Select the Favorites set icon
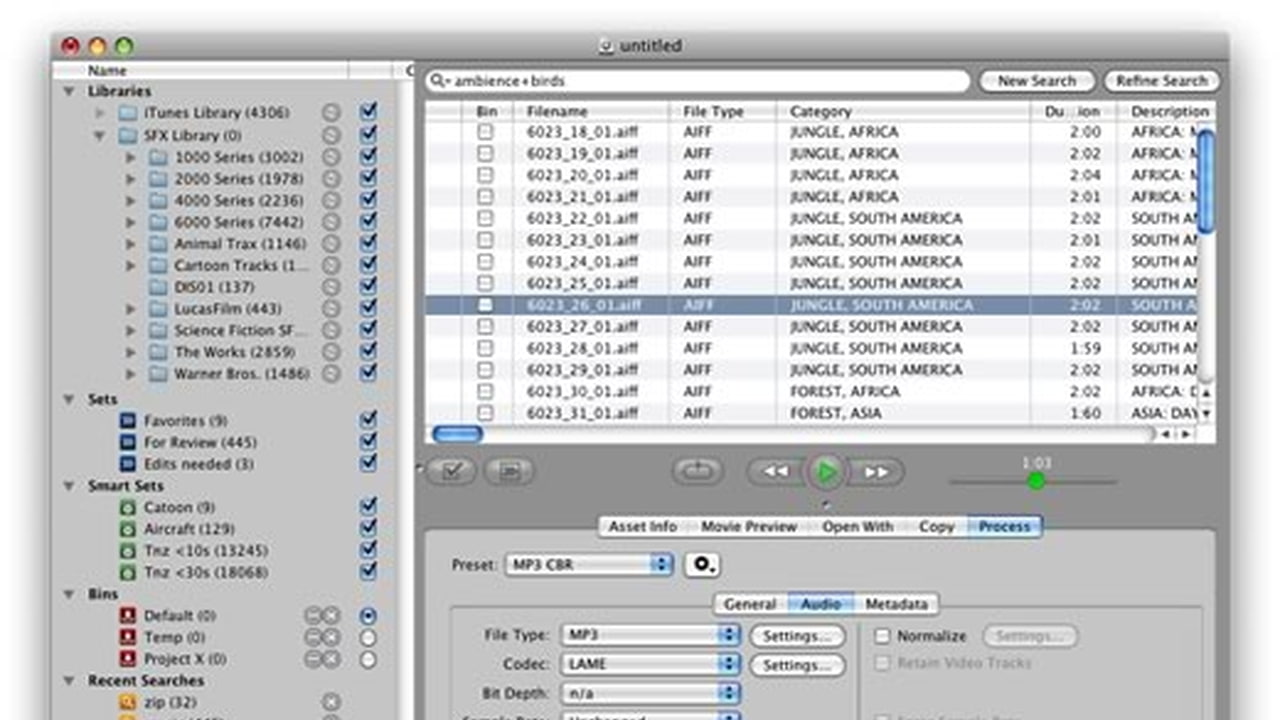1280x720 pixels. [x=127, y=421]
